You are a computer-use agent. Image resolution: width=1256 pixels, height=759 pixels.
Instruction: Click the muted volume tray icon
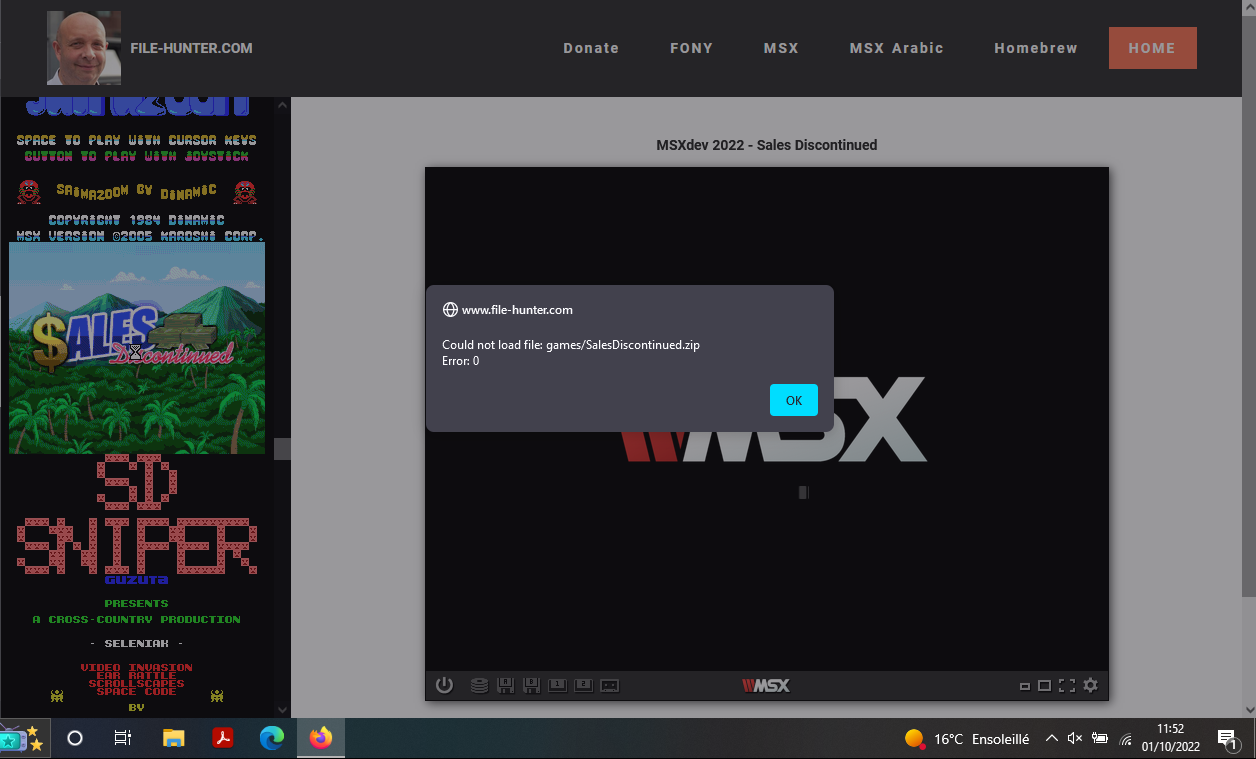click(x=1075, y=739)
